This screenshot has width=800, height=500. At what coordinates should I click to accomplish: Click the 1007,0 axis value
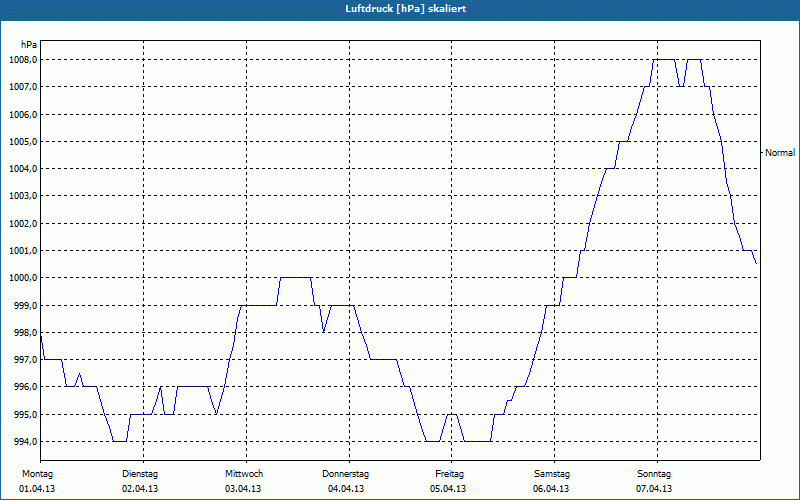click(x=23, y=87)
